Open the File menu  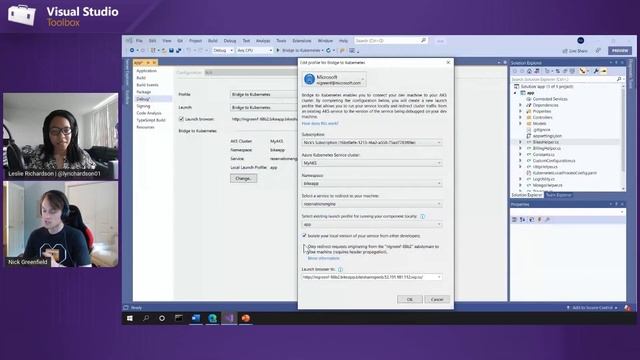[x=139, y=41]
